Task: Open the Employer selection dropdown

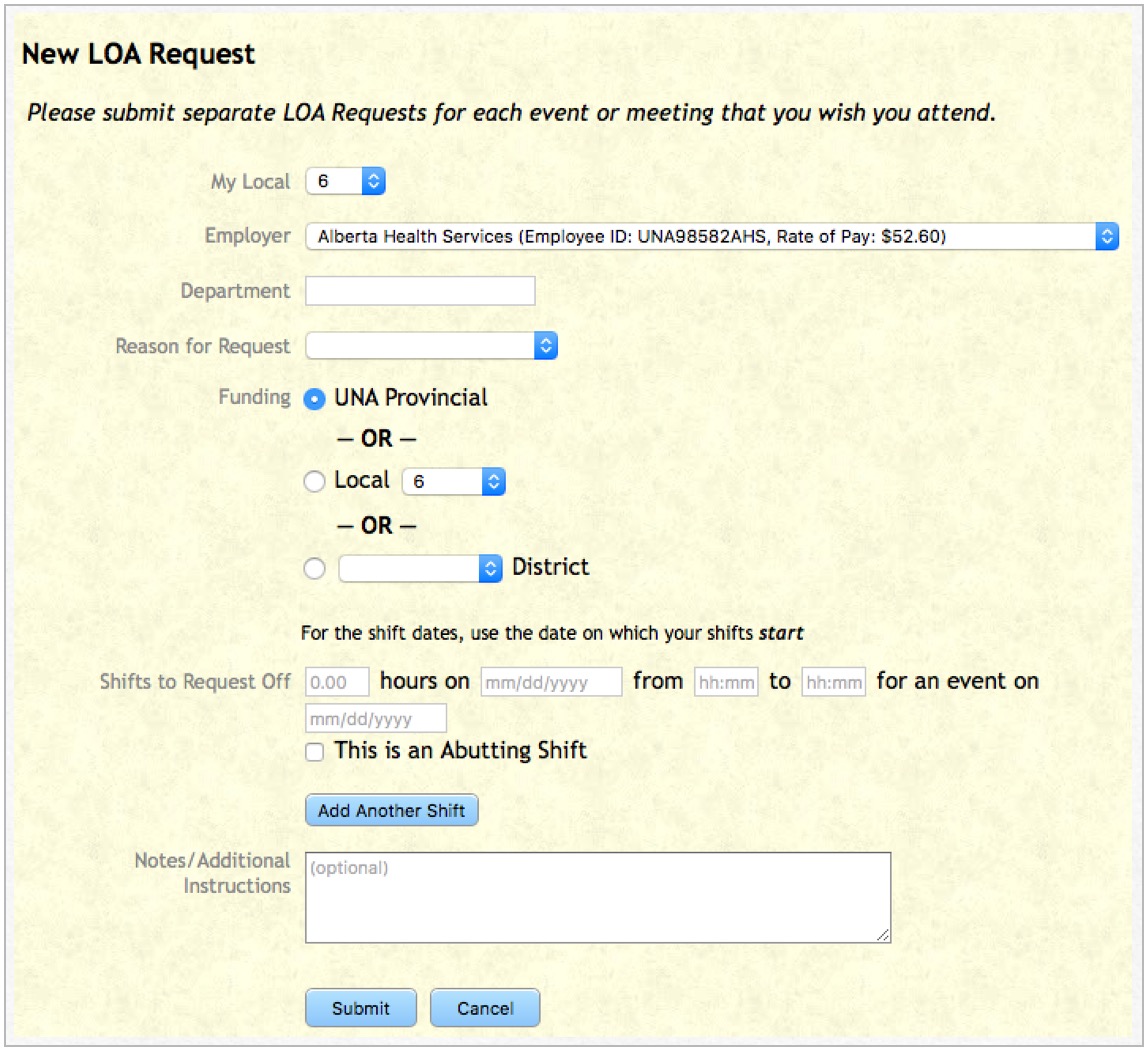Action: (x=700, y=236)
